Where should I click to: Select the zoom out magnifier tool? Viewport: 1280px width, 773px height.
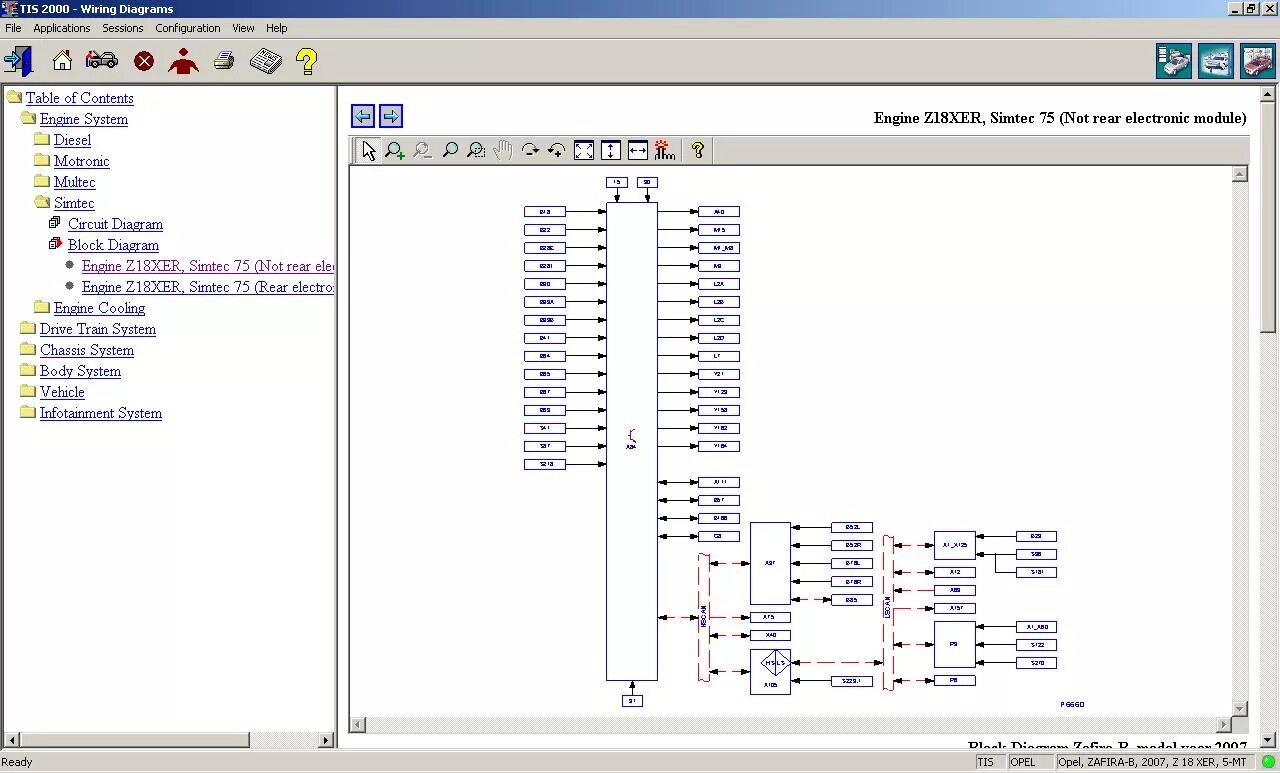[422, 150]
